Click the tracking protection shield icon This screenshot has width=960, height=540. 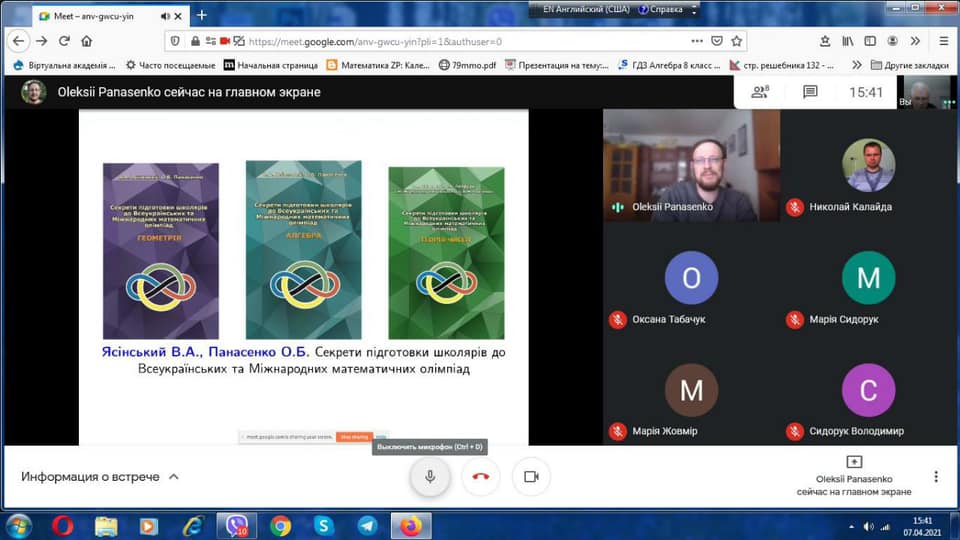click(x=175, y=41)
